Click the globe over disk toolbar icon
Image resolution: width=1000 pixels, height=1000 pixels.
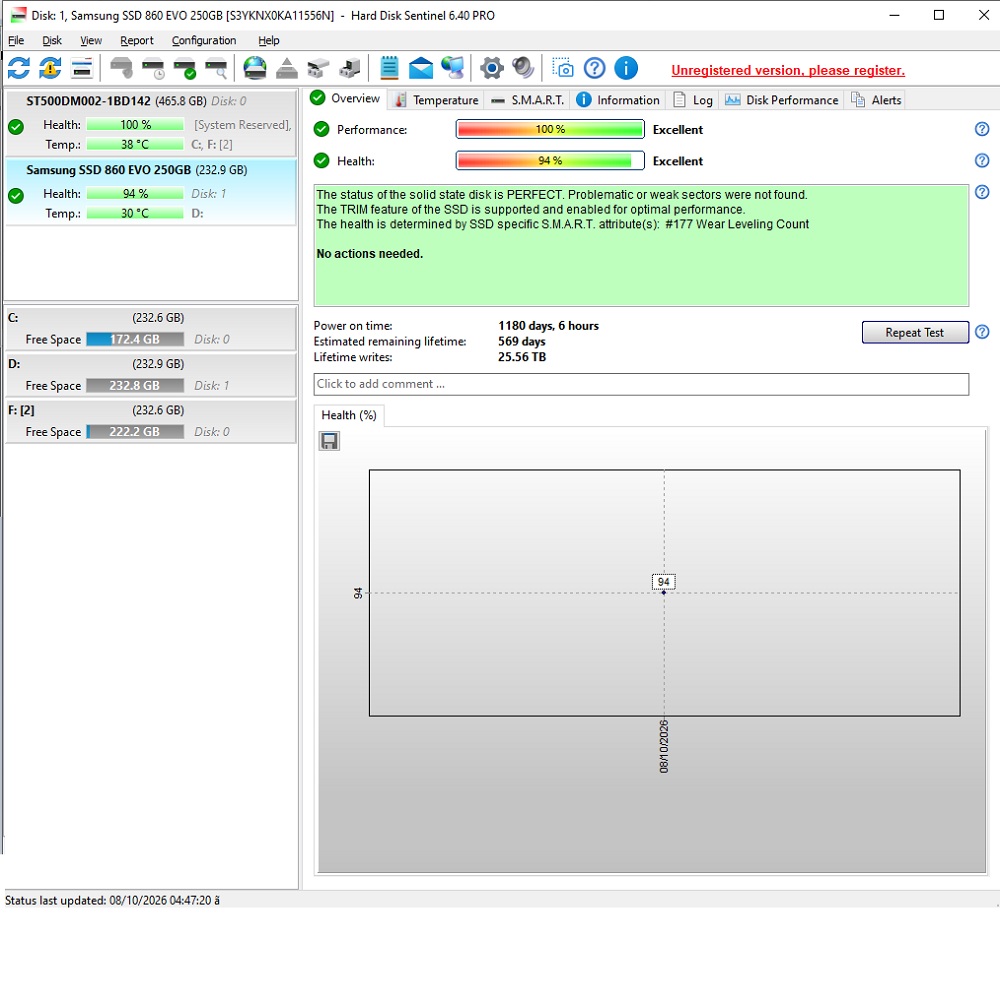coord(255,68)
